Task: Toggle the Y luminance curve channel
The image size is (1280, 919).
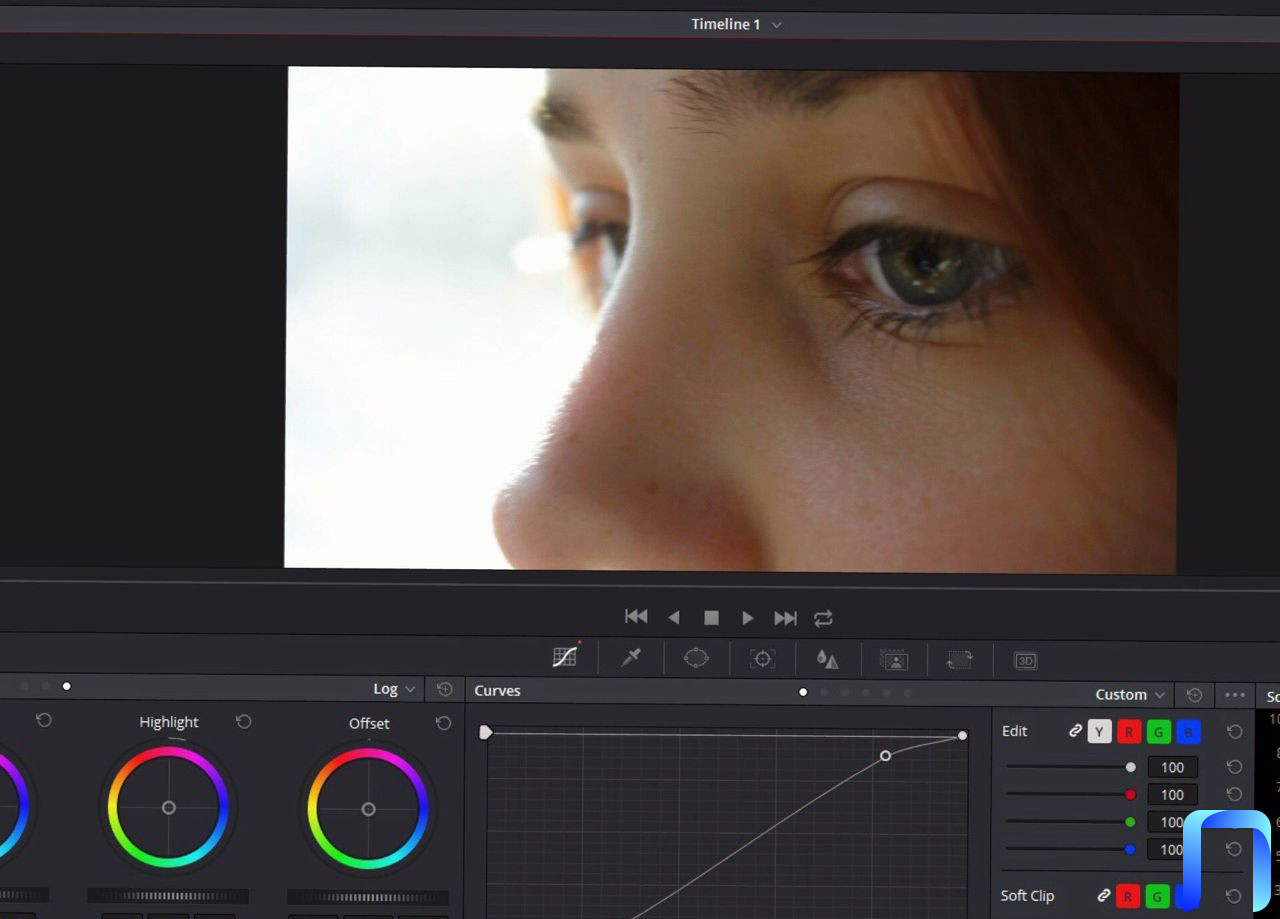Action: tap(1100, 732)
